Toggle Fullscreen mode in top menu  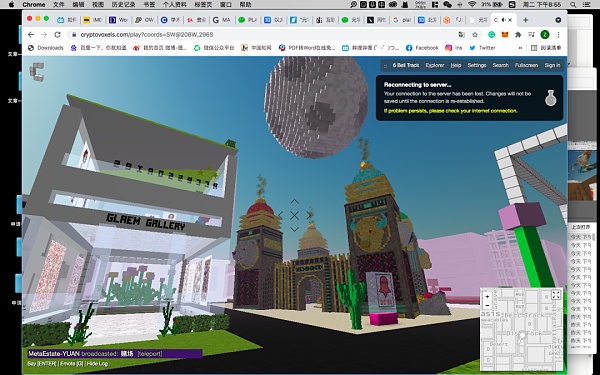tap(526, 65)
